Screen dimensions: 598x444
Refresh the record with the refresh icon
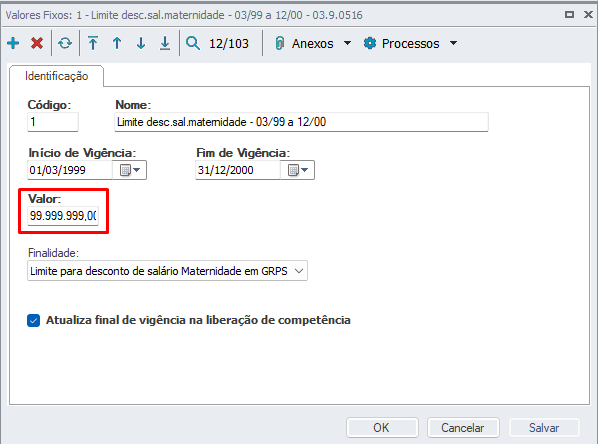coord(65,43)
